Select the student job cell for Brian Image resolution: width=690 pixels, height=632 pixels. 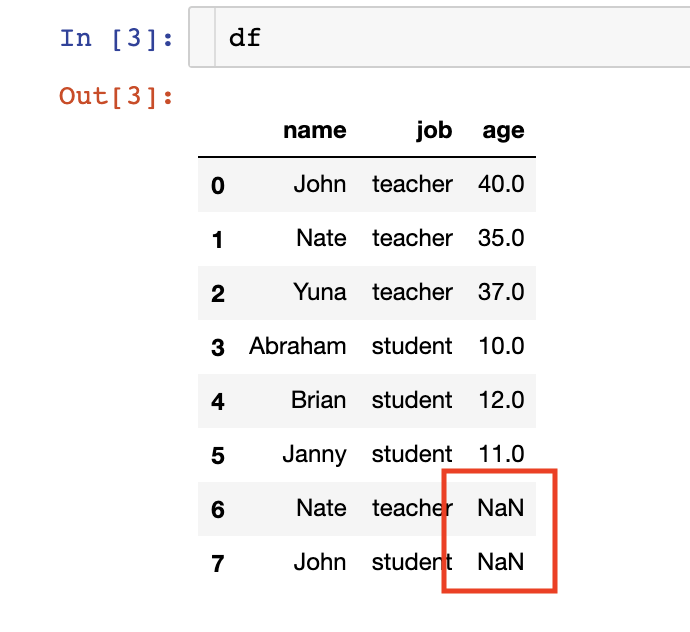point(412,400)
